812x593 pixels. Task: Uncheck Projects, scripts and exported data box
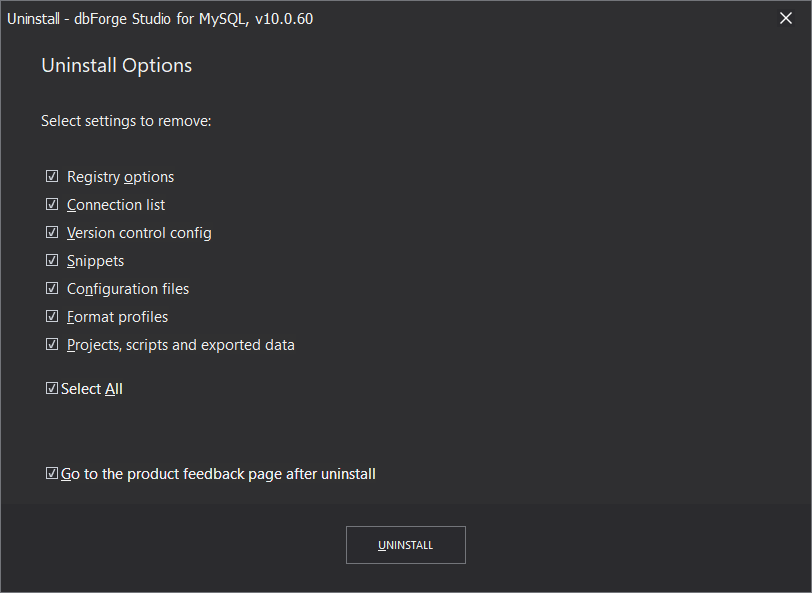(x=52, y=344)
